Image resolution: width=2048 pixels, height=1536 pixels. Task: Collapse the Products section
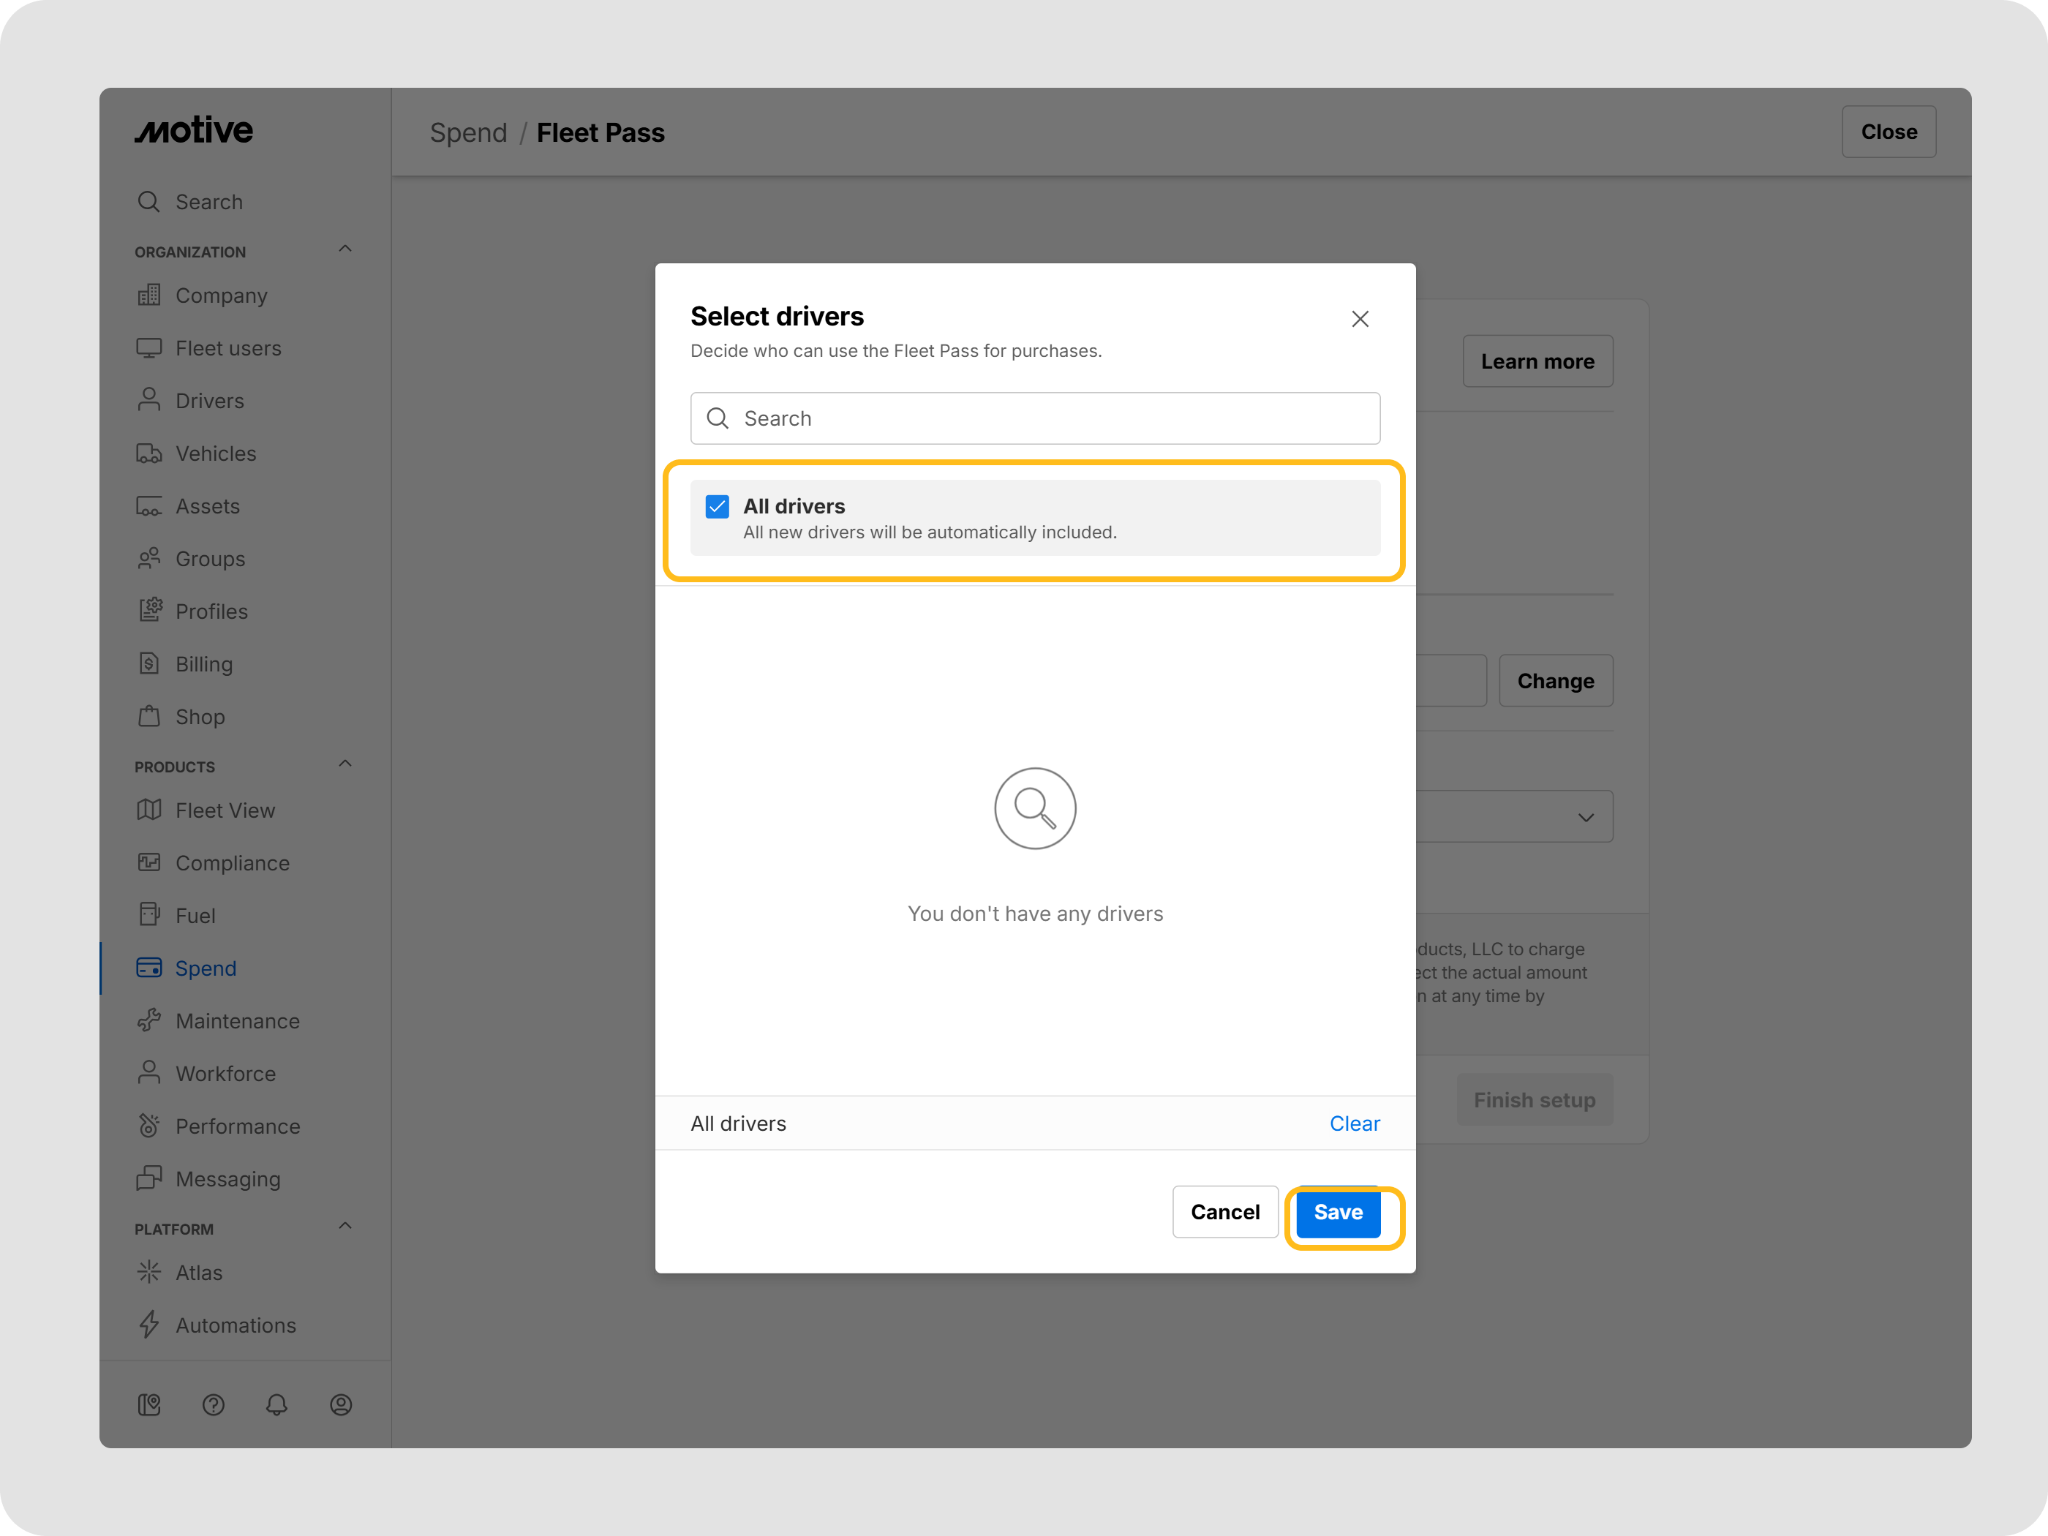[x=345, y=765]
